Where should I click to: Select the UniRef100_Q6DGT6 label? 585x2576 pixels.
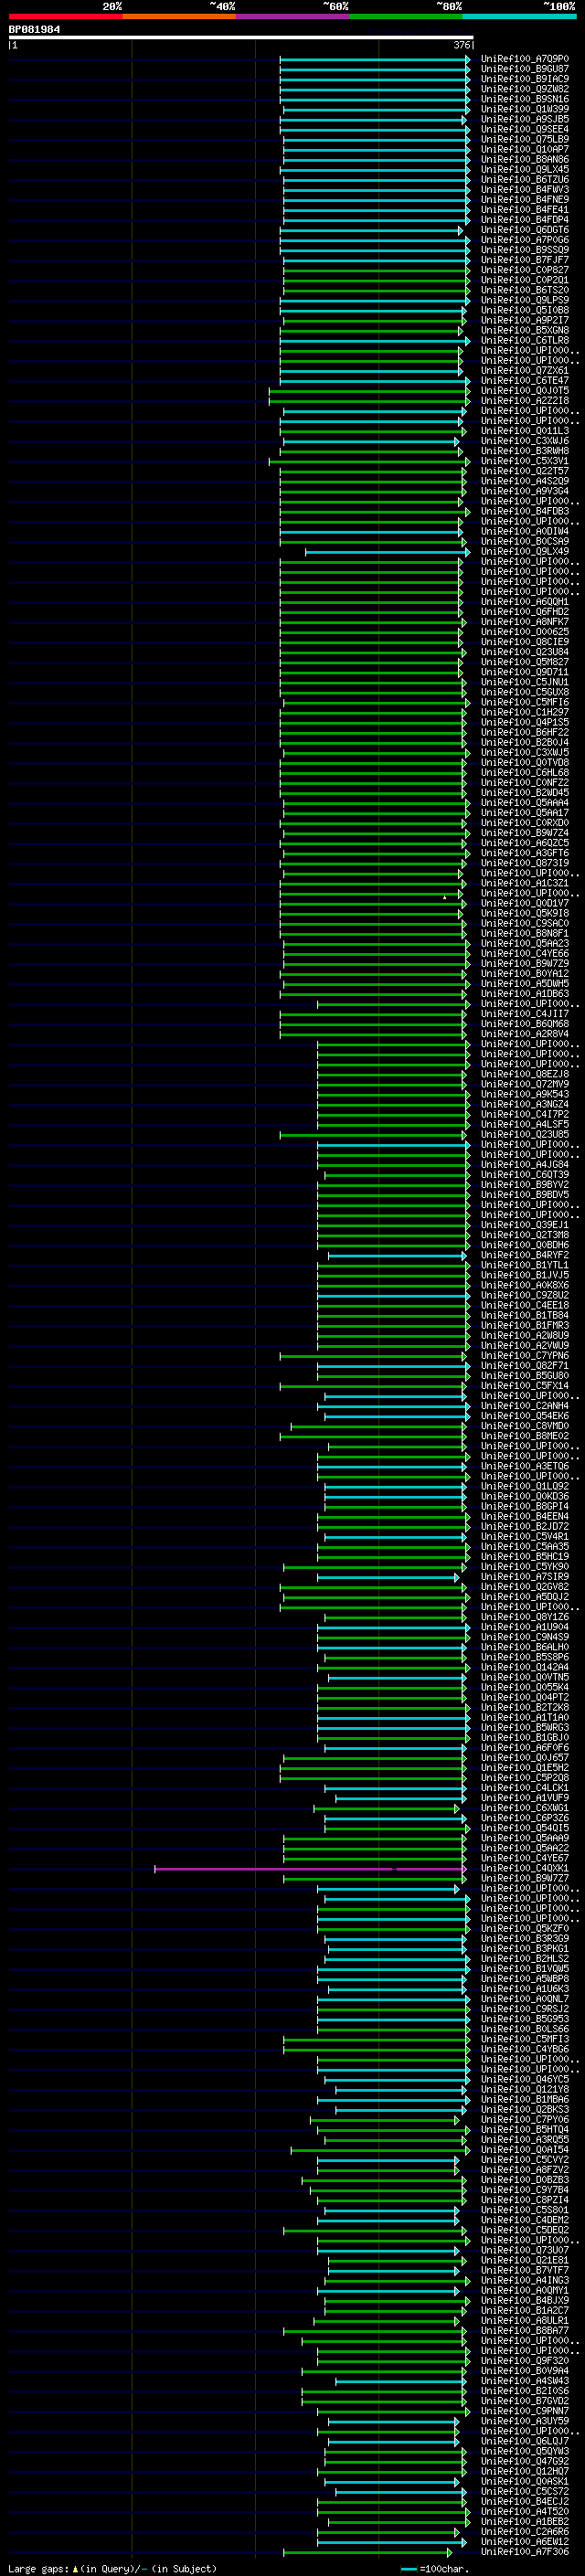click(x=524, y=230)
